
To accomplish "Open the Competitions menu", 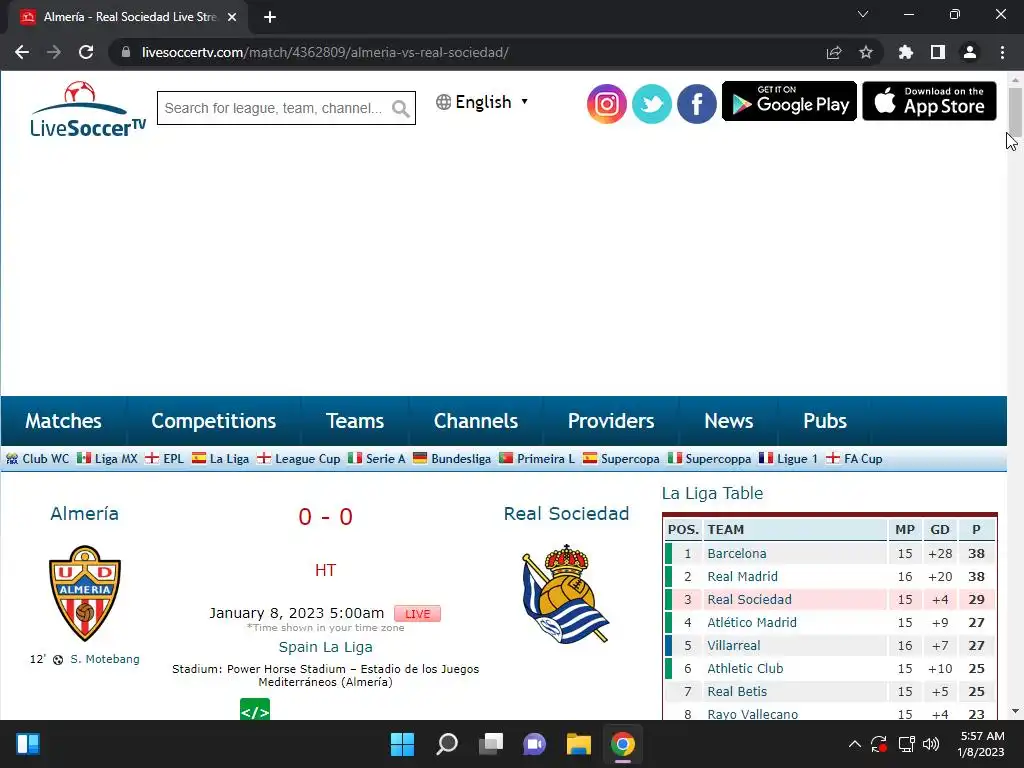I will [214, 421].
